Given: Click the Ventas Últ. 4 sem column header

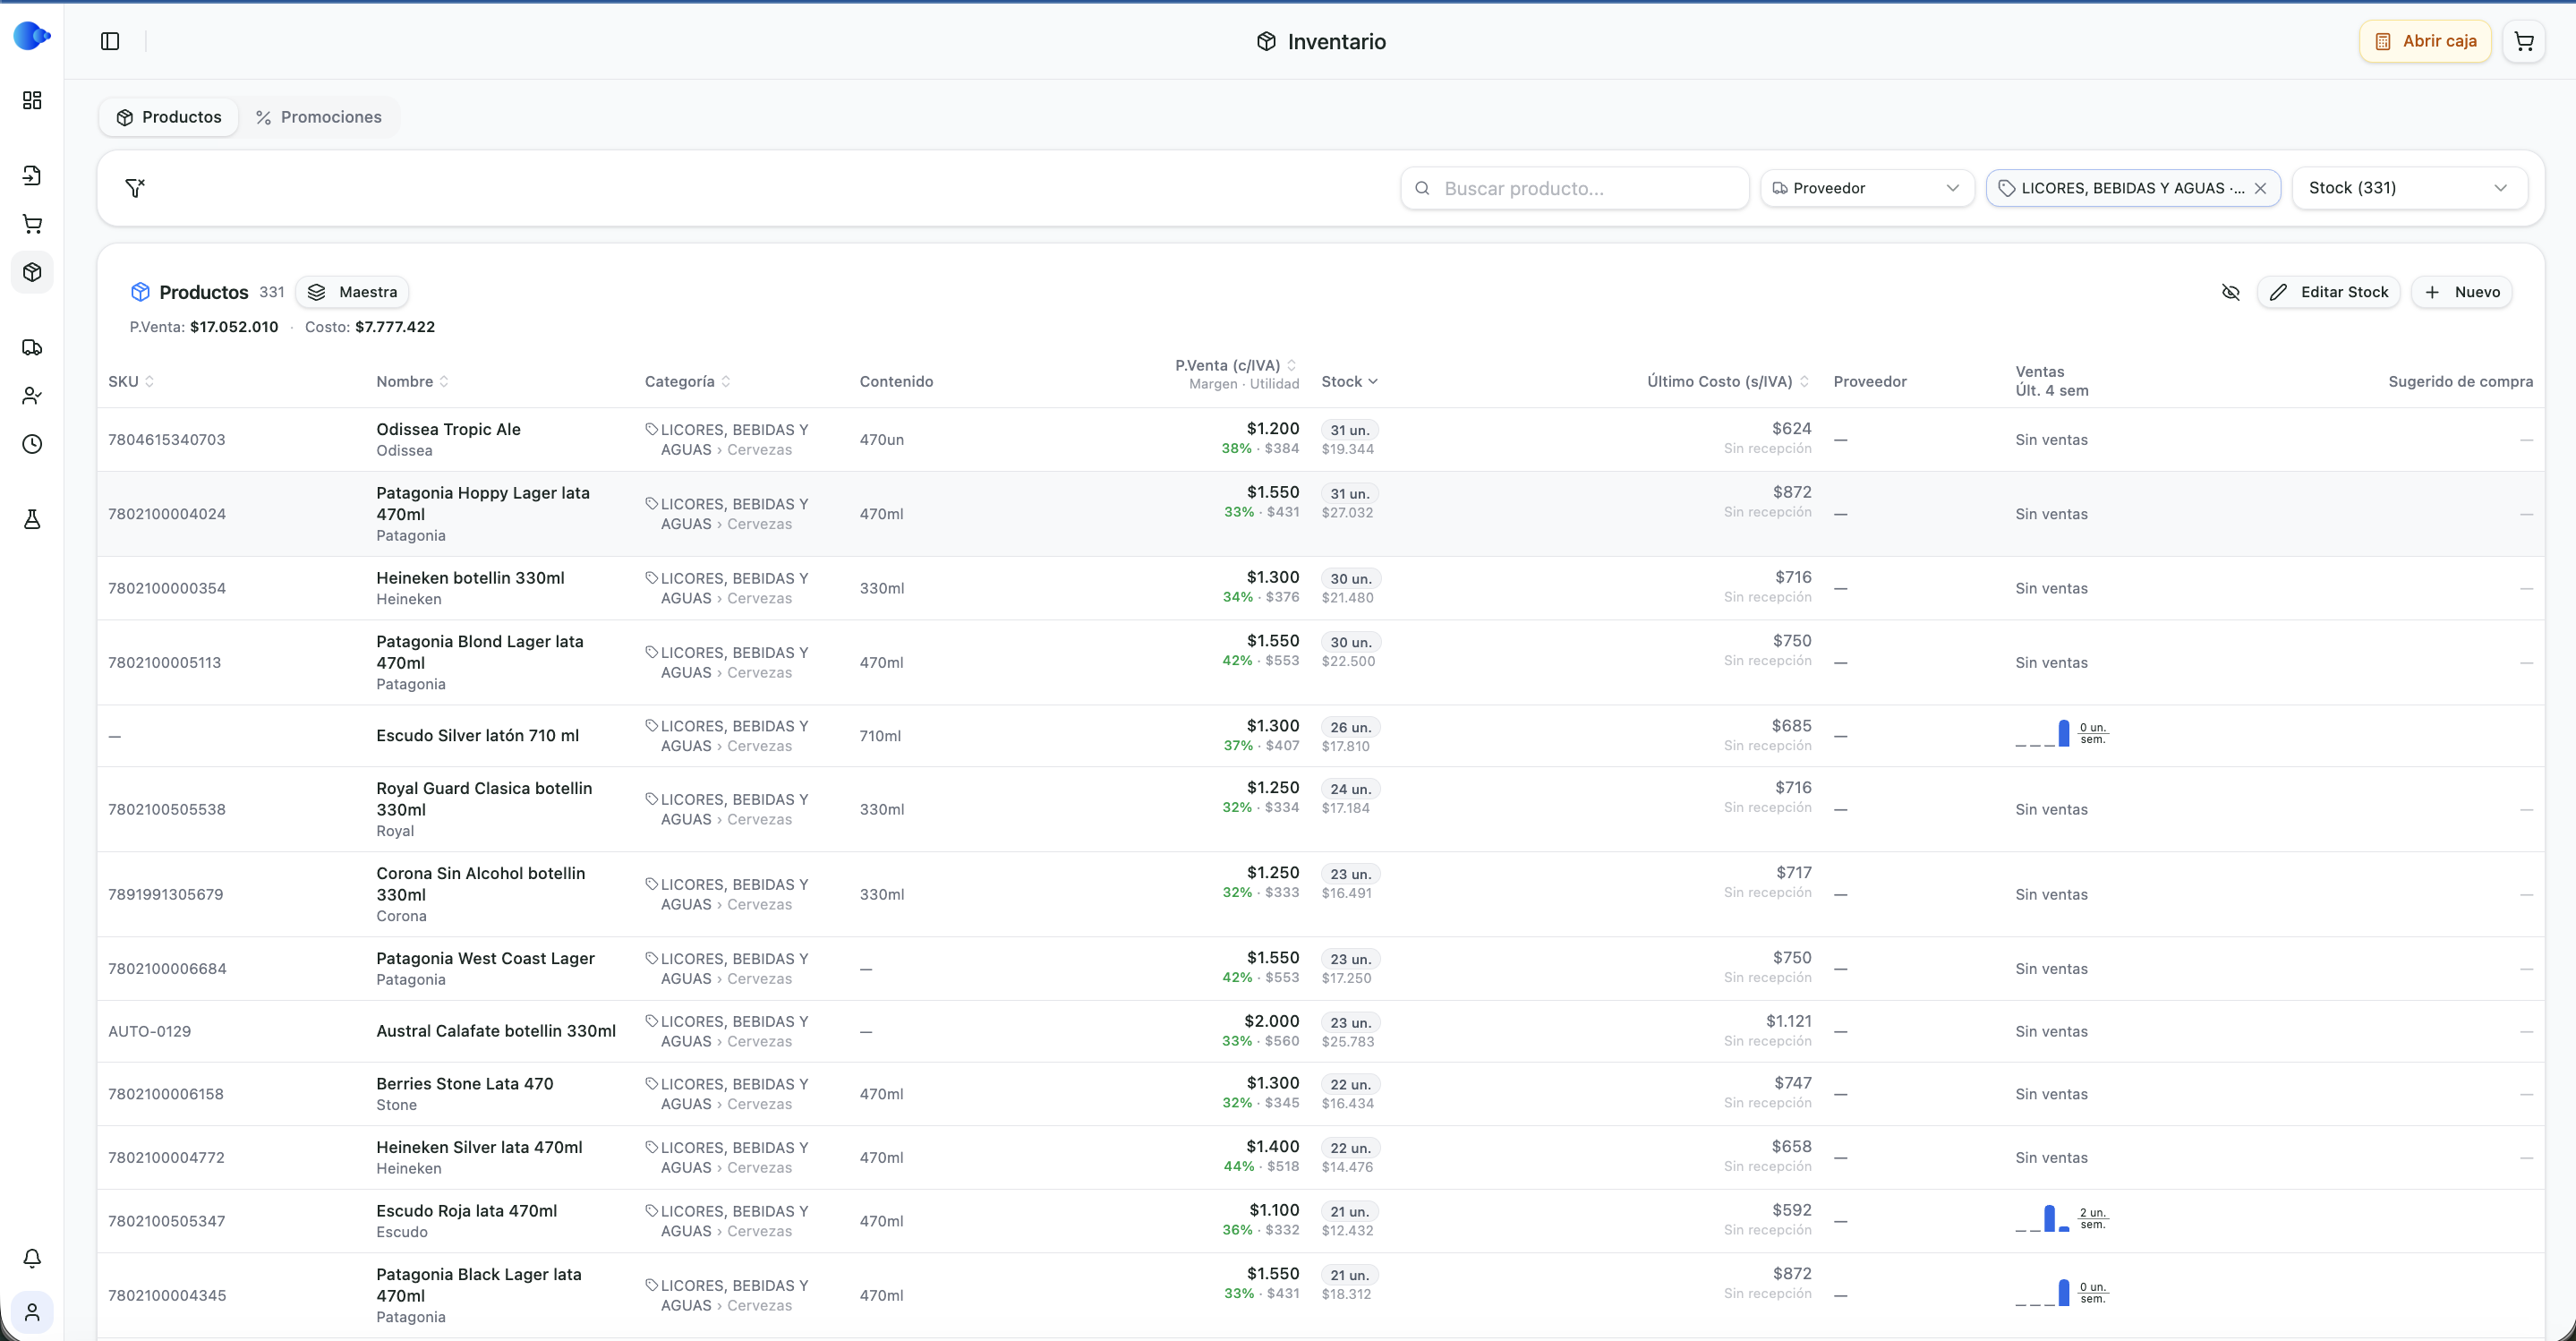Looking at the screenshot, I should point(2051,381).
